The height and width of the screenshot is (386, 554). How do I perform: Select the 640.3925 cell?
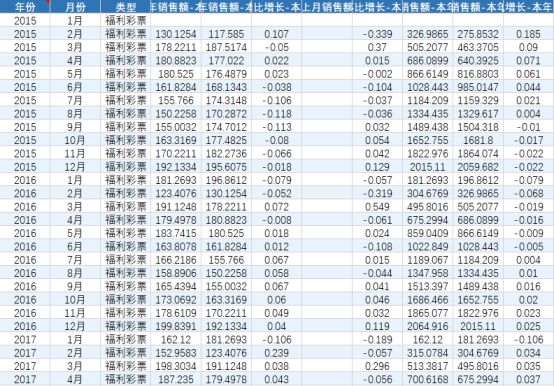coord(478,61)
